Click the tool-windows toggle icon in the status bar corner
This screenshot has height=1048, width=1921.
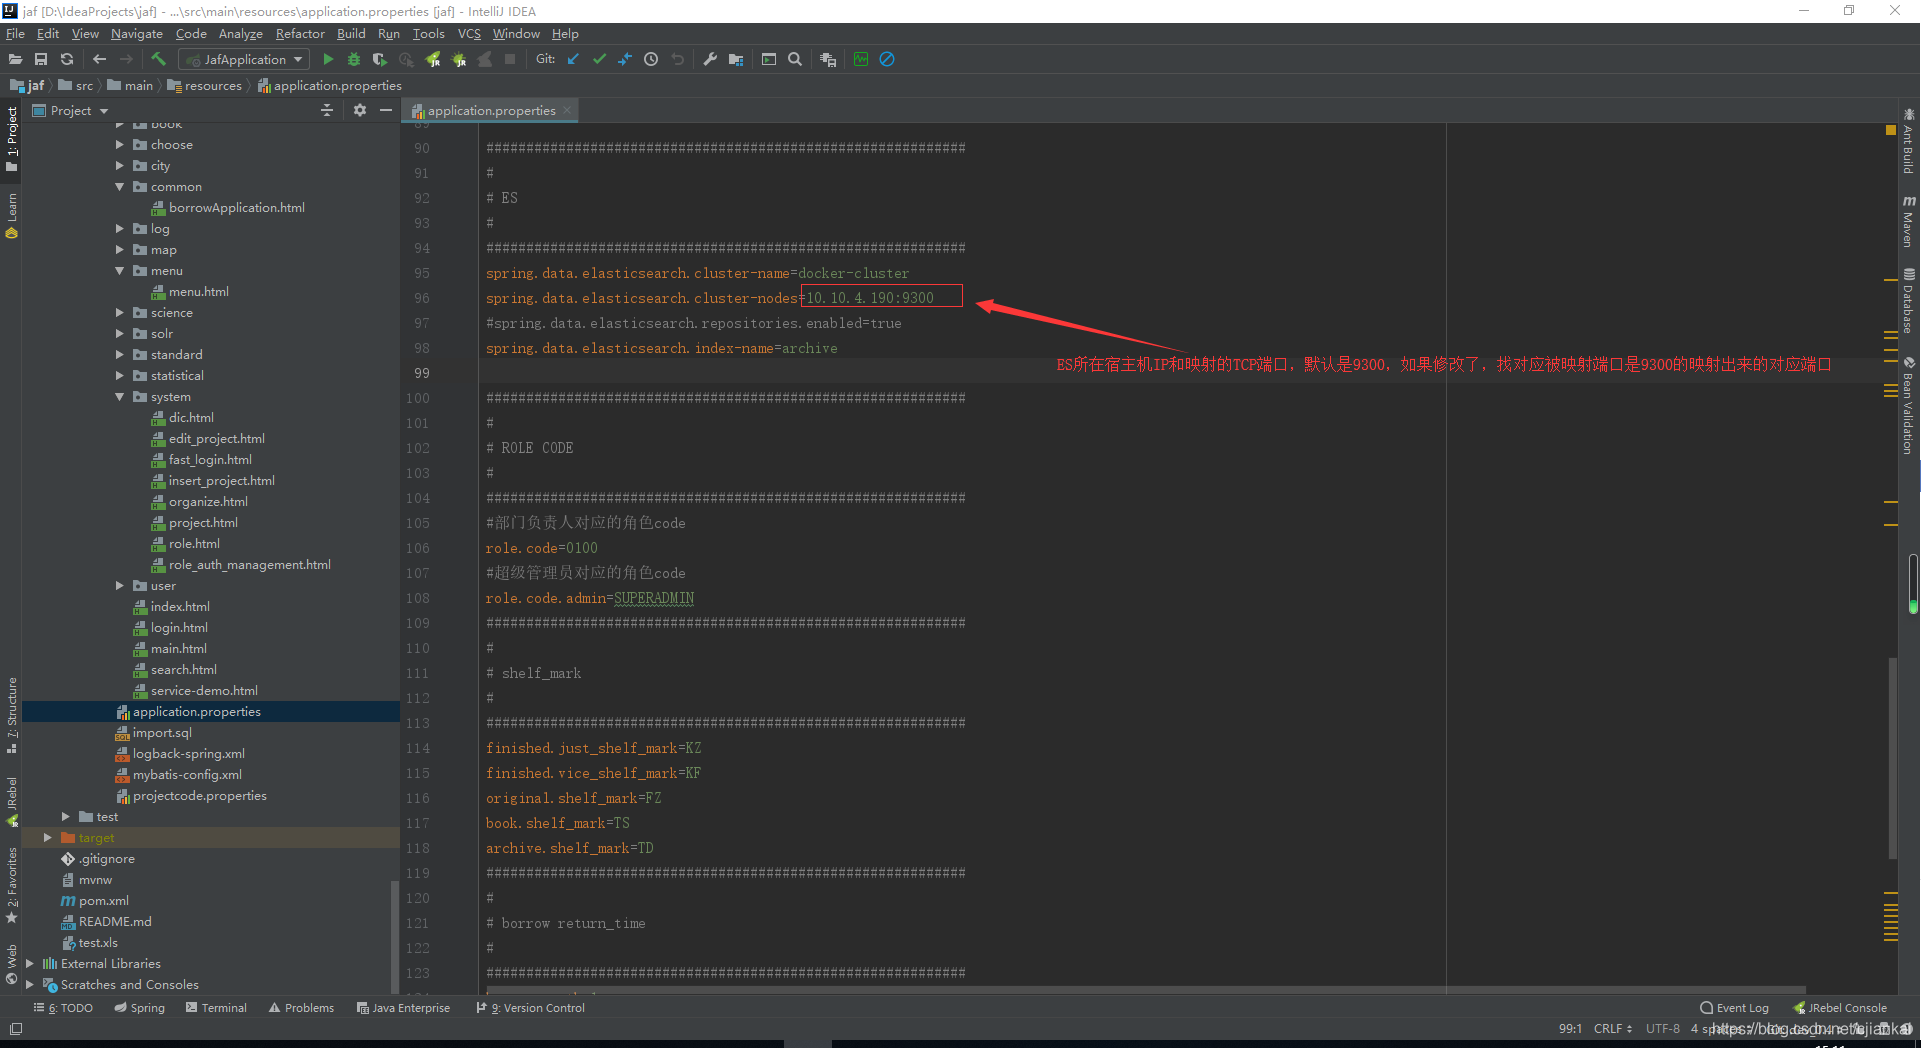click(x=16, y=1028)
